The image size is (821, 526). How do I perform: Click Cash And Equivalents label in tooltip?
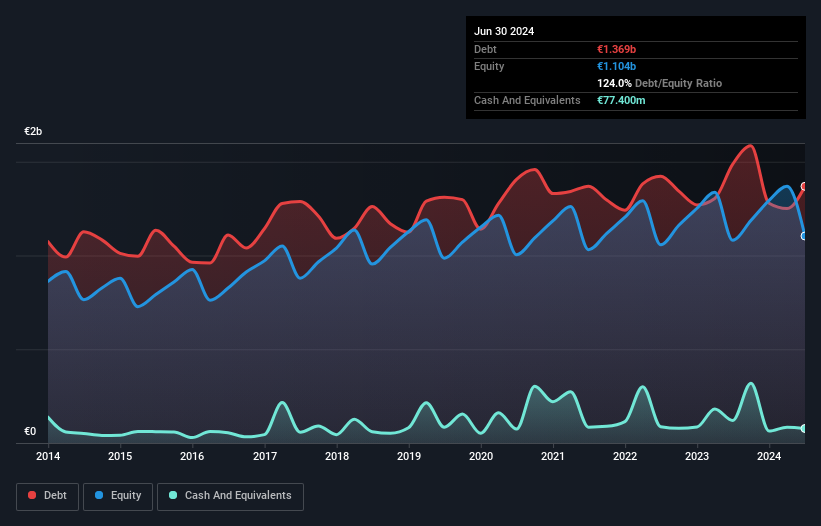click(527, 100)
